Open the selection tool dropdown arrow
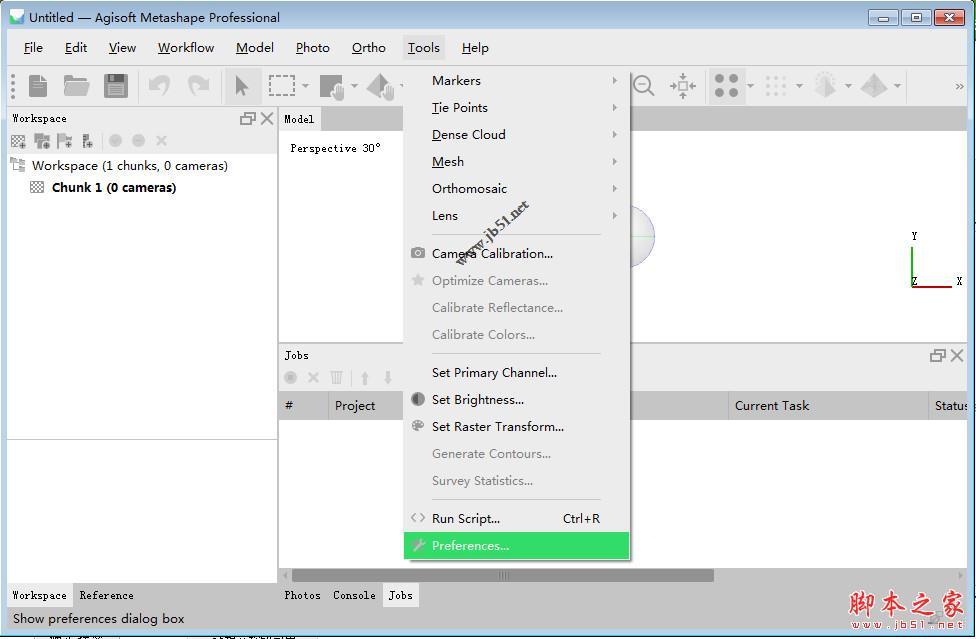The height and width of the screenshot is (639, 976). pyautogui.click(x=305, y=86)
